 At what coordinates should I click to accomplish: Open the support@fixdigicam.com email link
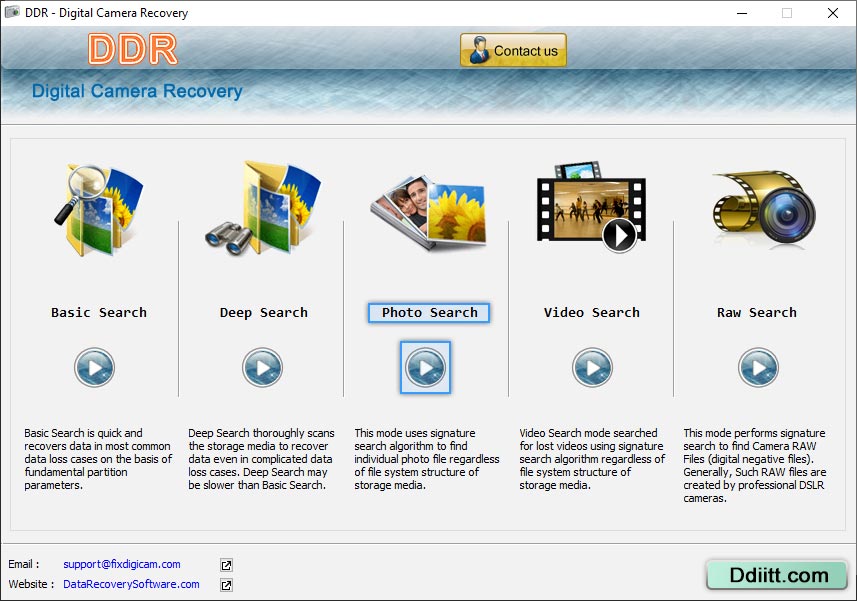[122, 564]
